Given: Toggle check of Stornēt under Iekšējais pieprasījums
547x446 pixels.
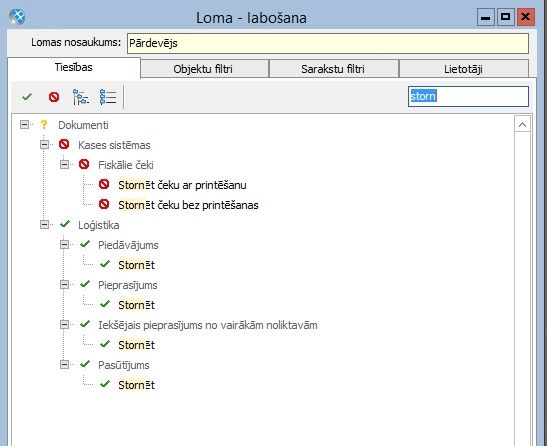Looking at the screenshot, I should [105, 344].
